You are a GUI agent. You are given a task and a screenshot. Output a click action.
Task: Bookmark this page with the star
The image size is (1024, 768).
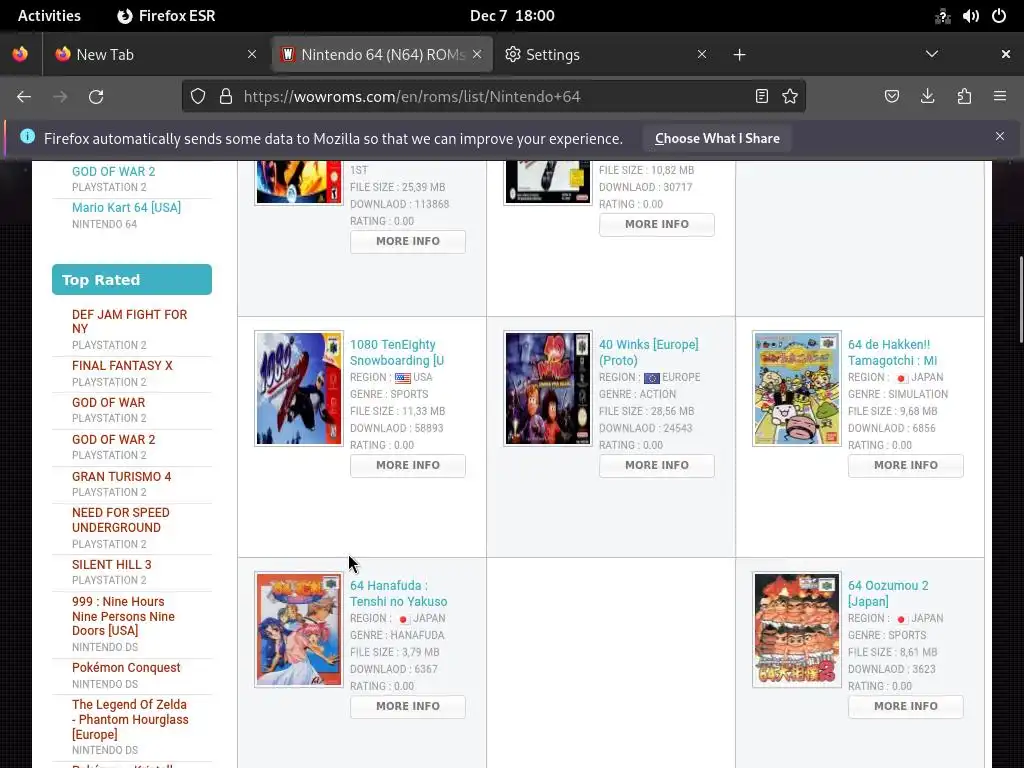(x=790, y=97)
